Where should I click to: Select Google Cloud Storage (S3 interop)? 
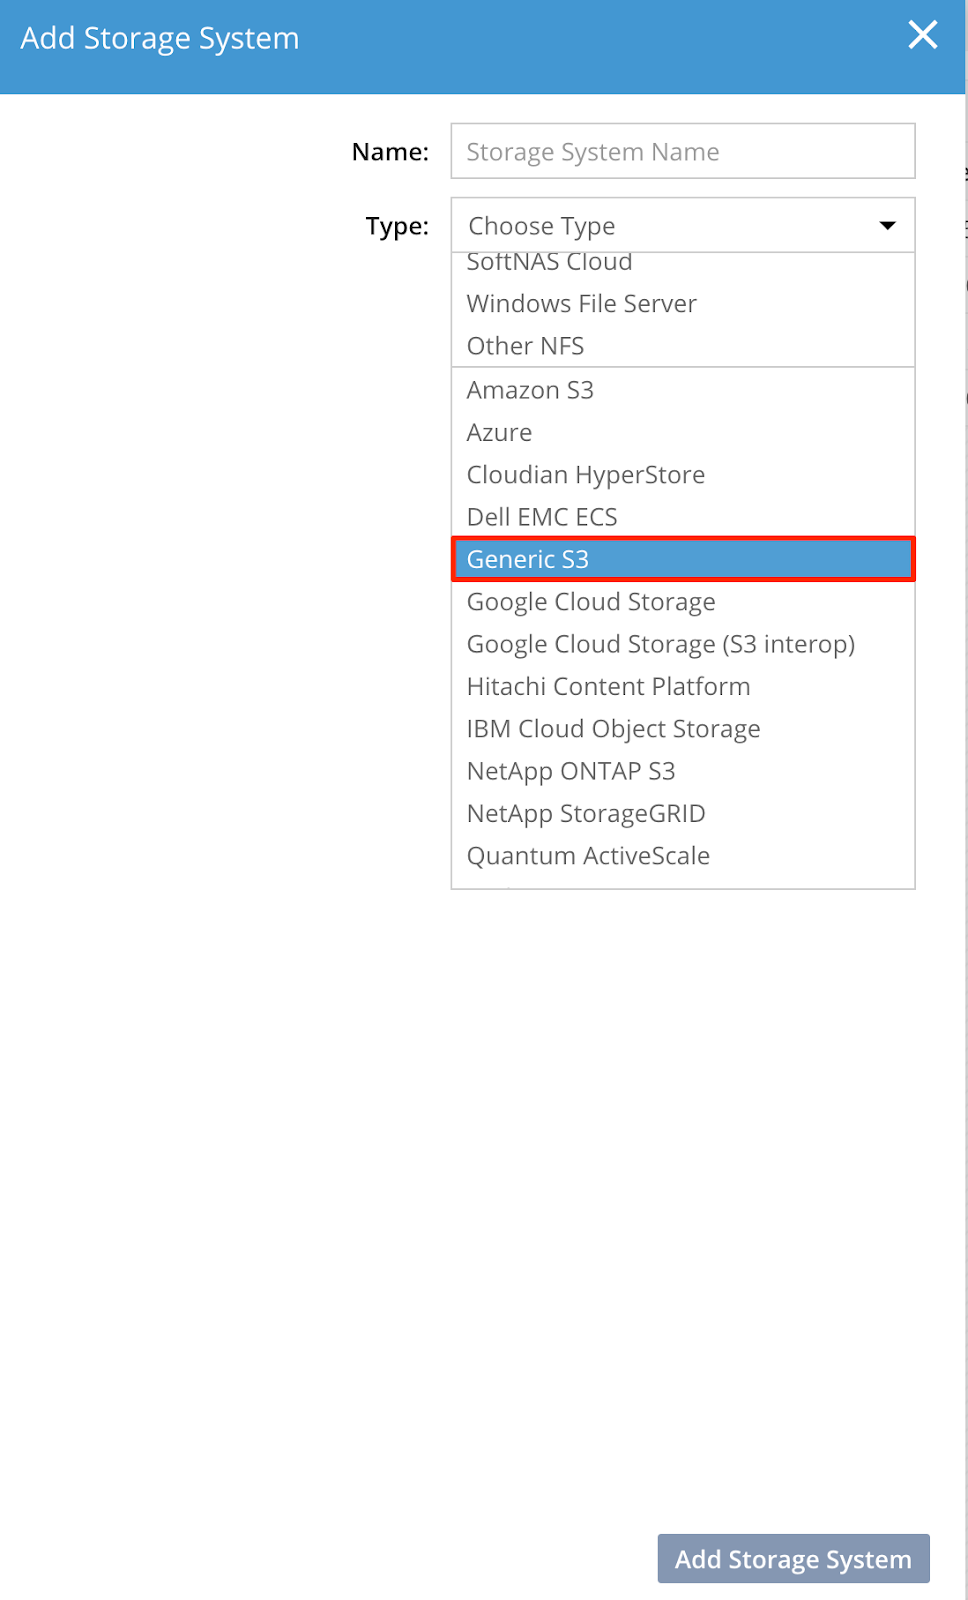pyautogui.click(x=660, y=644)
